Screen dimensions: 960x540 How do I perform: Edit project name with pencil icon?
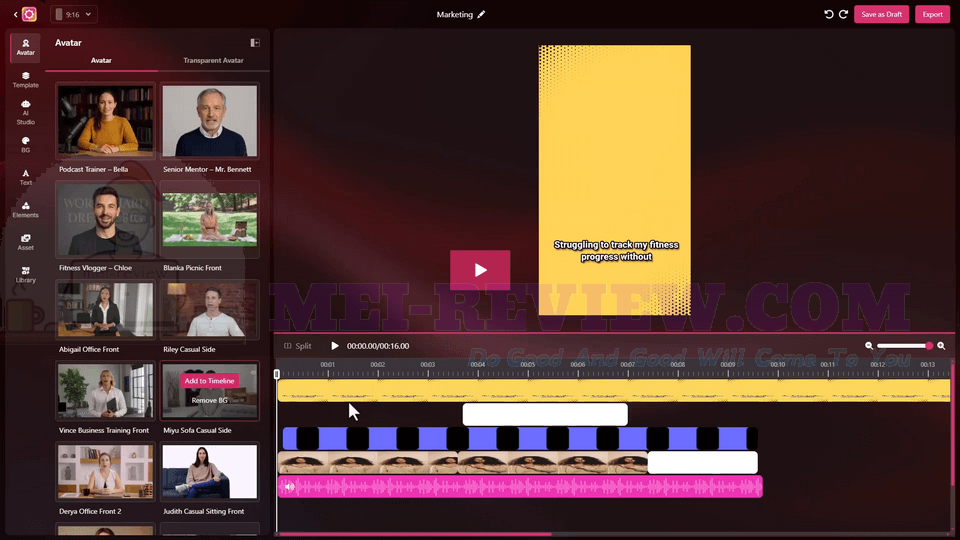point(481,14)
